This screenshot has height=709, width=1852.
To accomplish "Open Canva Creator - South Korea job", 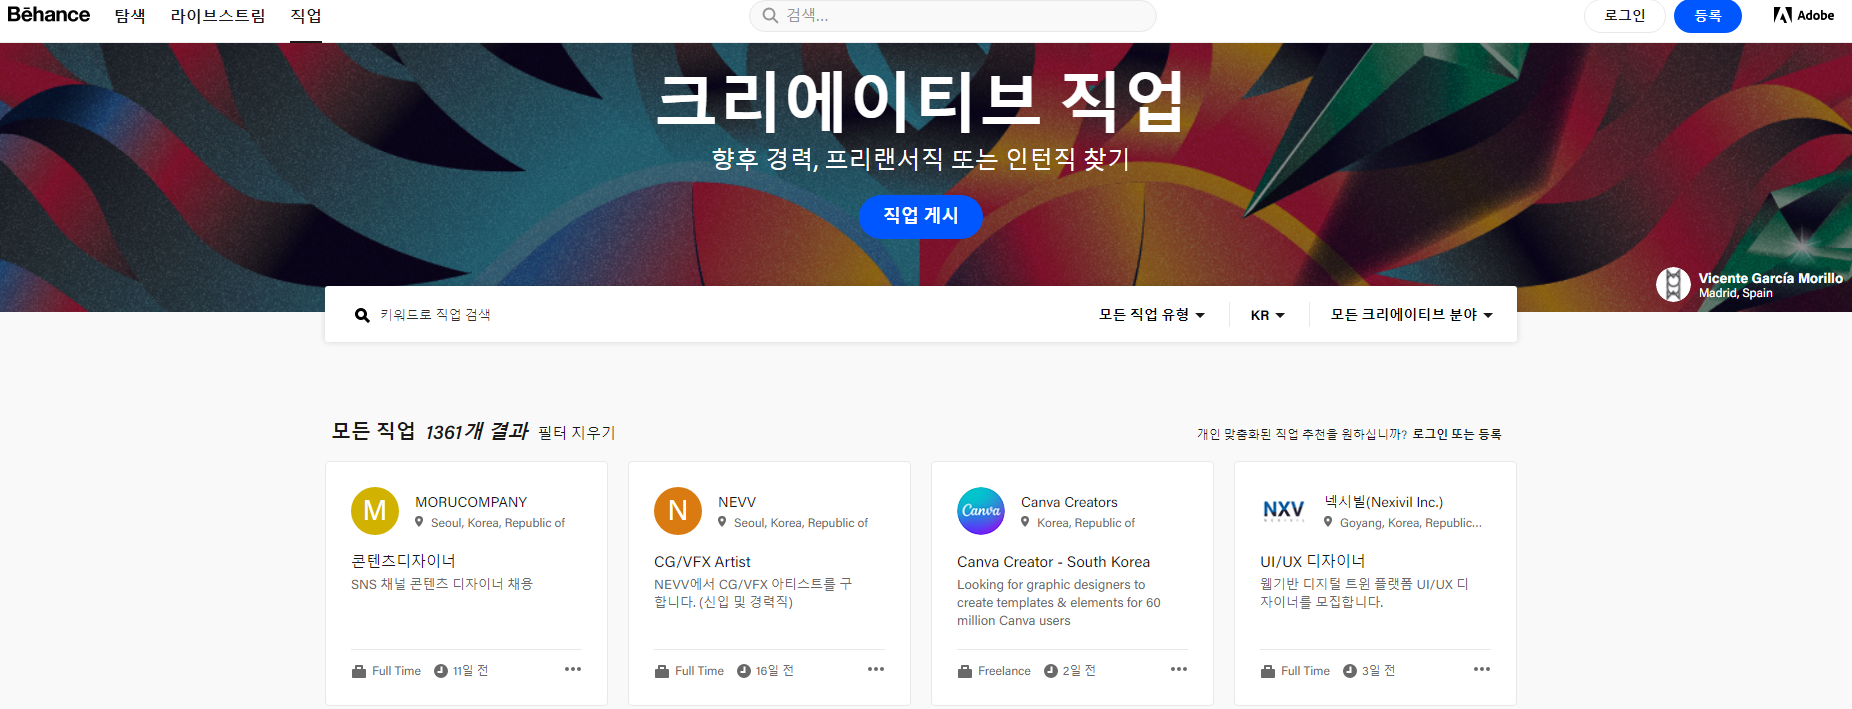I will click(1053, 562).
